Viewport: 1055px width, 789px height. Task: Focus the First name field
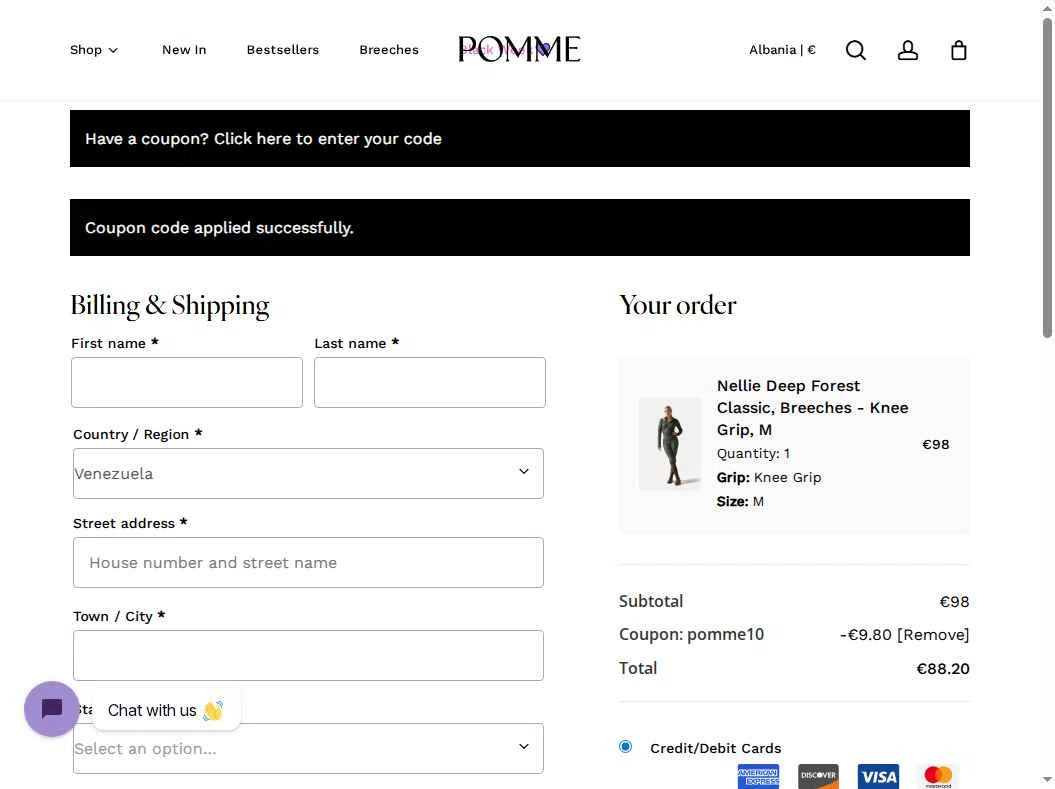pyautogui.click(x=187, y=382)
